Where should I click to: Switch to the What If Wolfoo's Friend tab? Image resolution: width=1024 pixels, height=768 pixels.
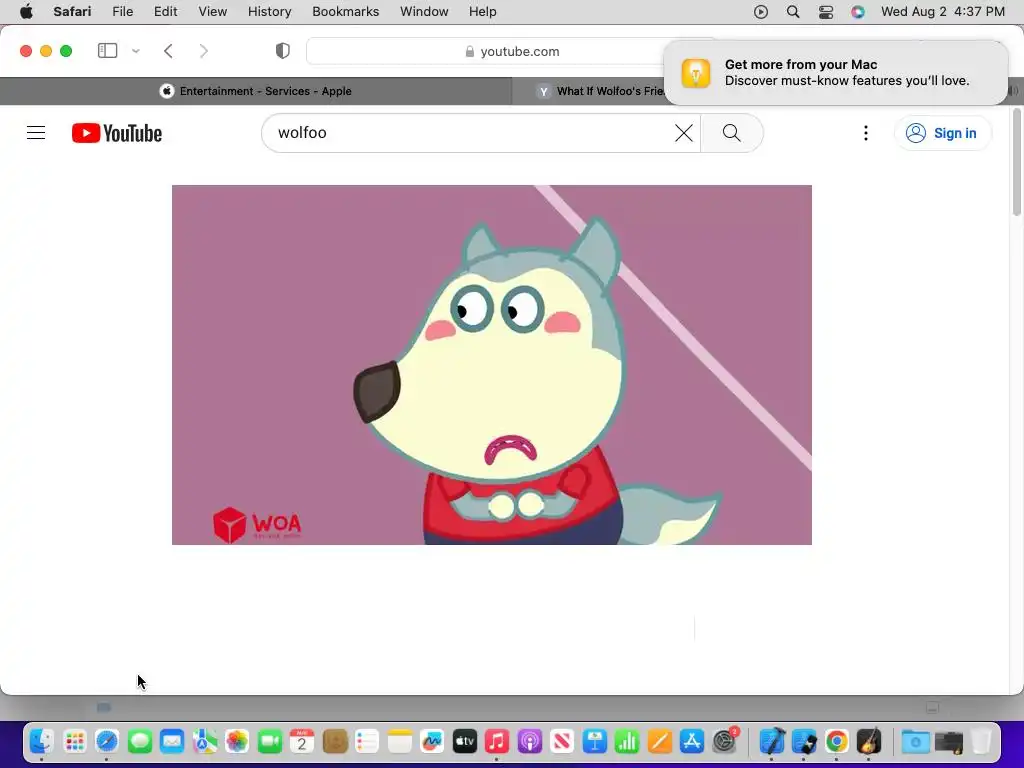[601, 91]
